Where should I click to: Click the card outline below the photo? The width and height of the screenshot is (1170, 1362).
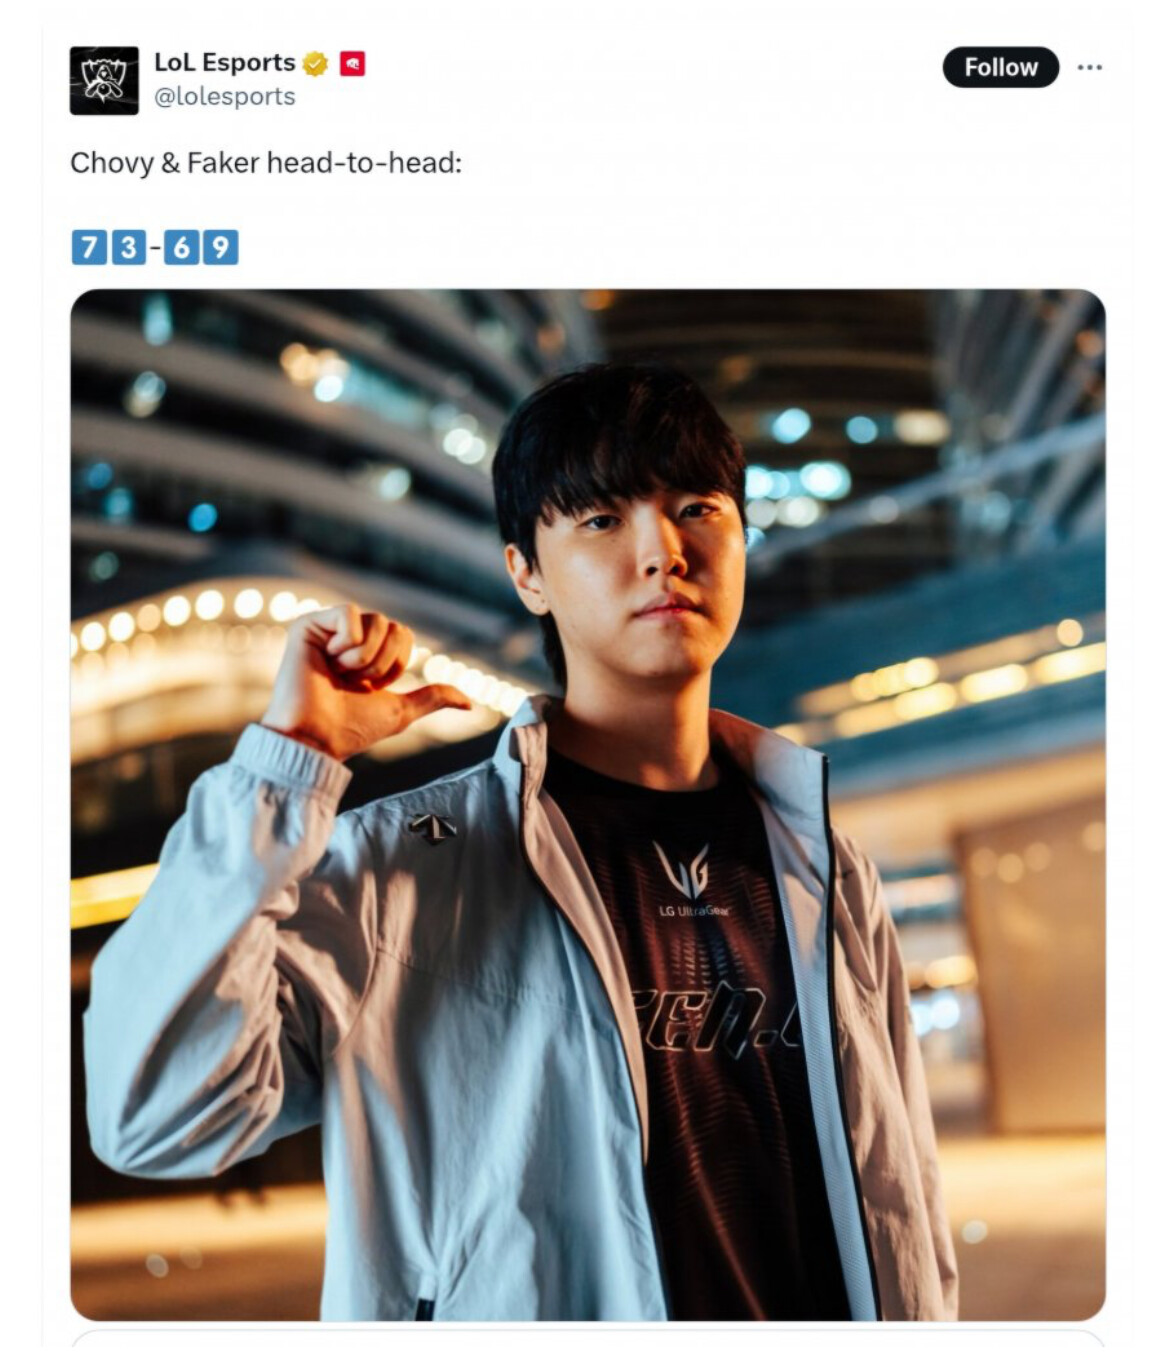click(x=588, y=1338)
